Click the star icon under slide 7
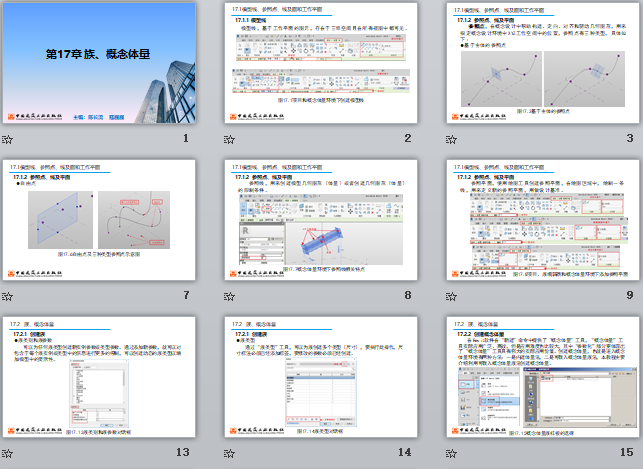The width and height of the screenshot is (643, 469). tap(8, 297)
